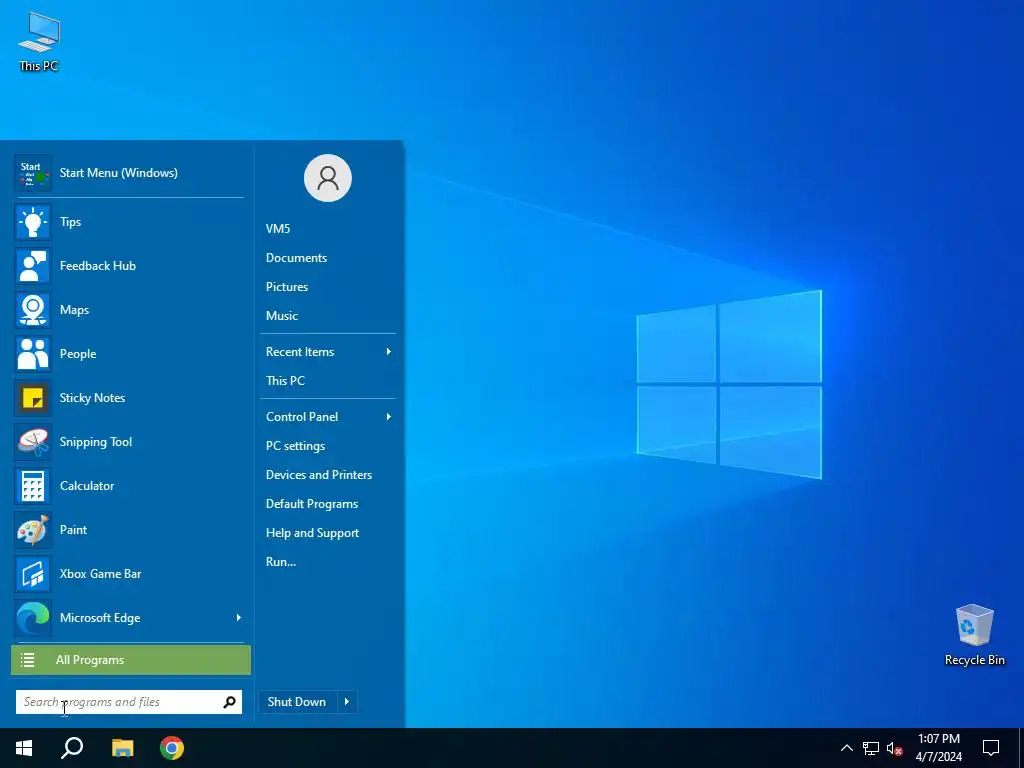
Task: Launch Sticky Notes icon
Action: (33, 398)
